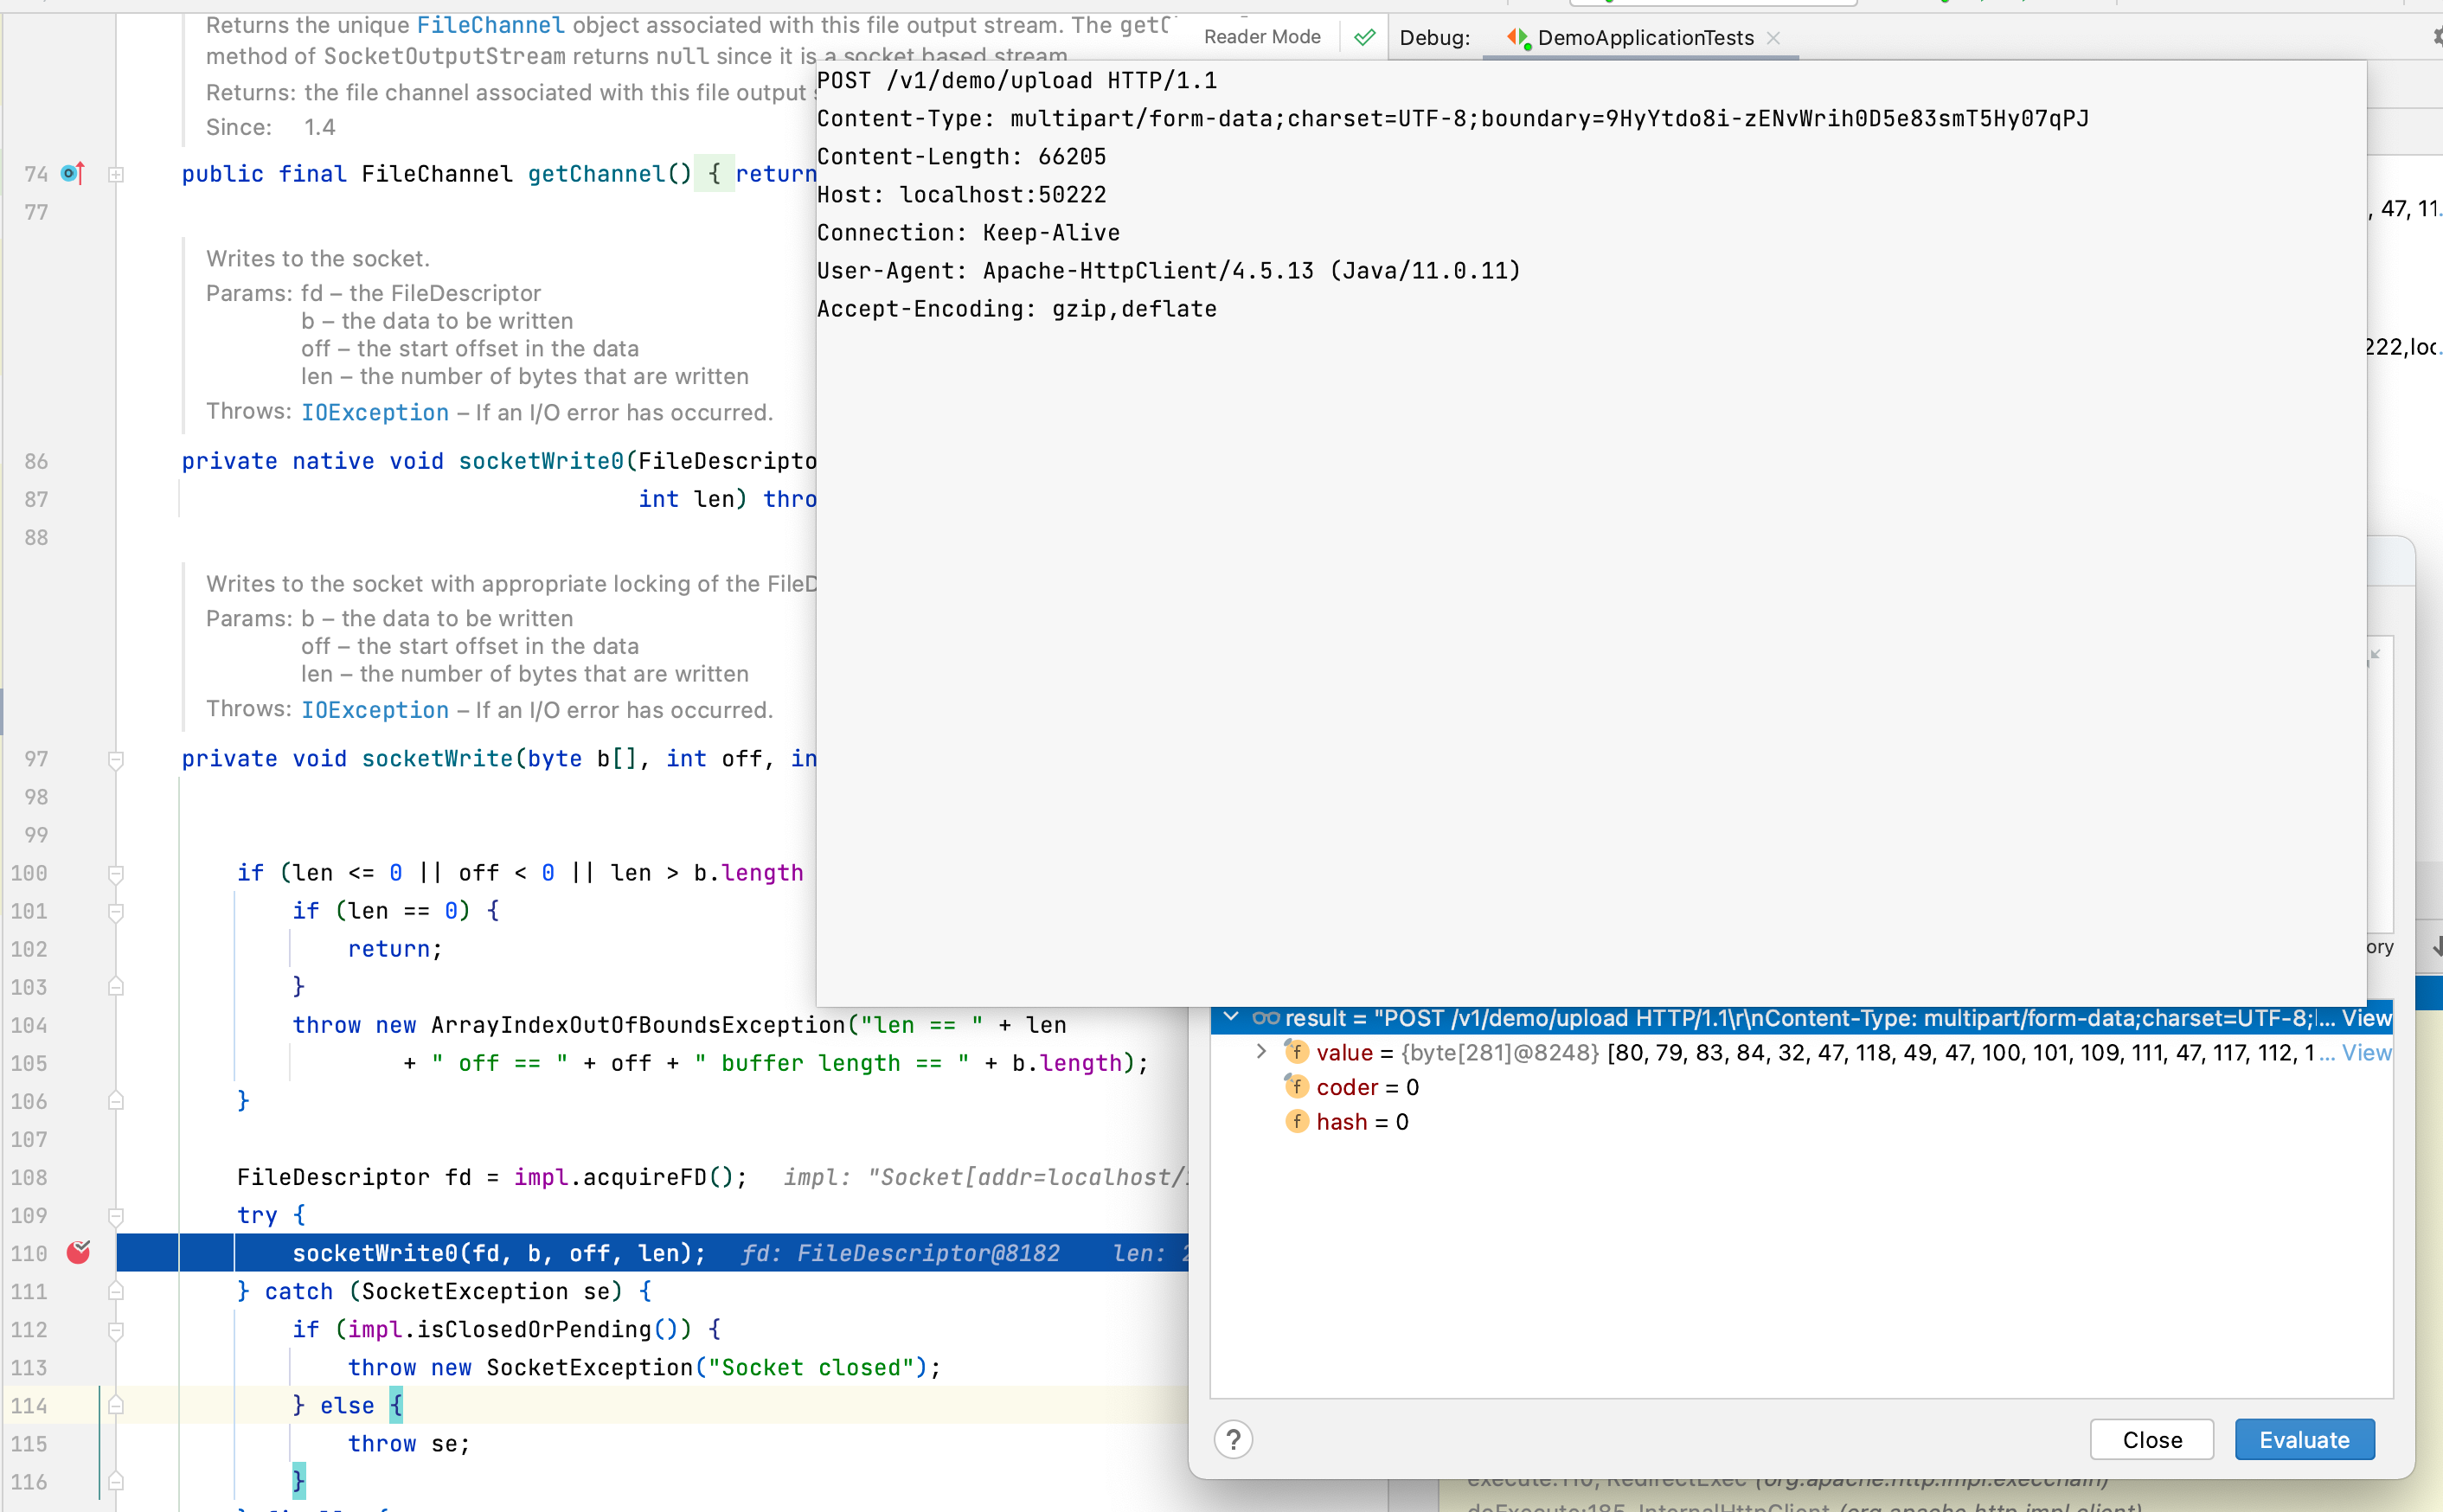Follow the IOException link above the socketWrite method
Screen dimensions: 2443x1512
coord(375,710)
